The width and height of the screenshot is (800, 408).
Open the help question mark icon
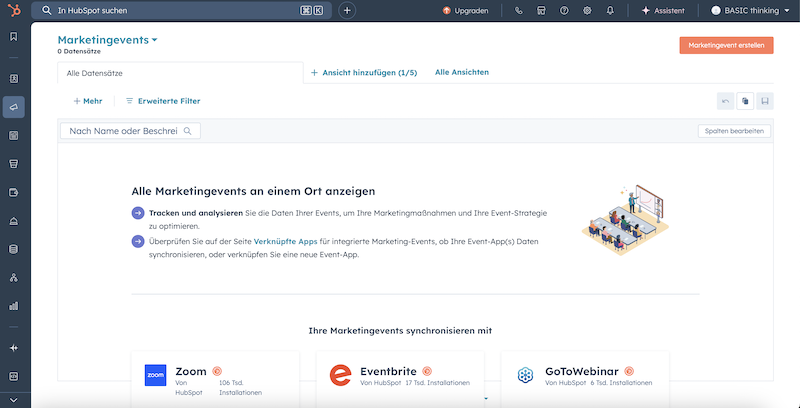point(564,10)
